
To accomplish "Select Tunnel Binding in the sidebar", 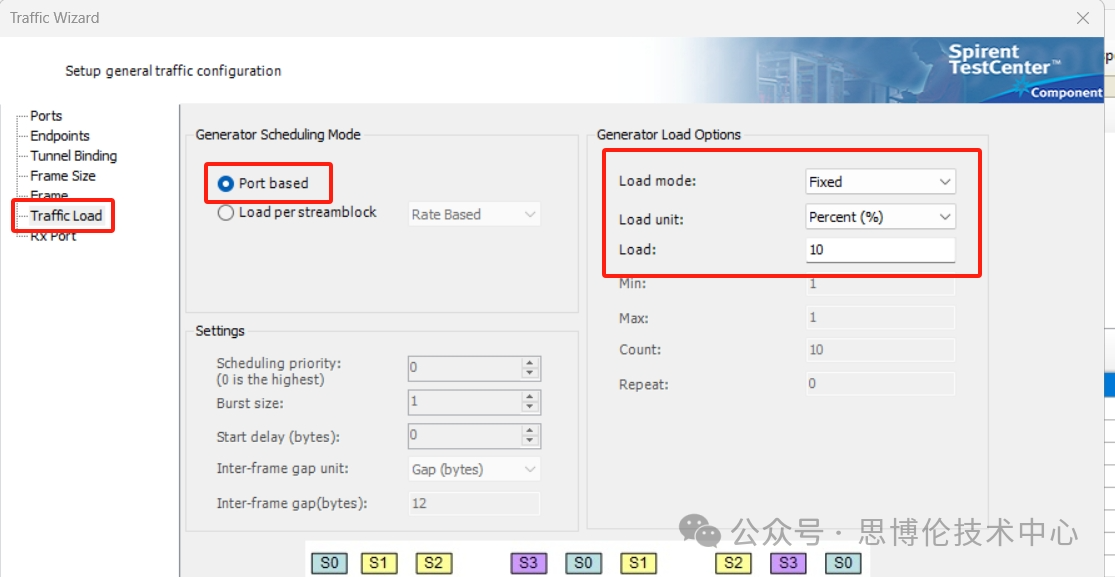I will 73,156.
